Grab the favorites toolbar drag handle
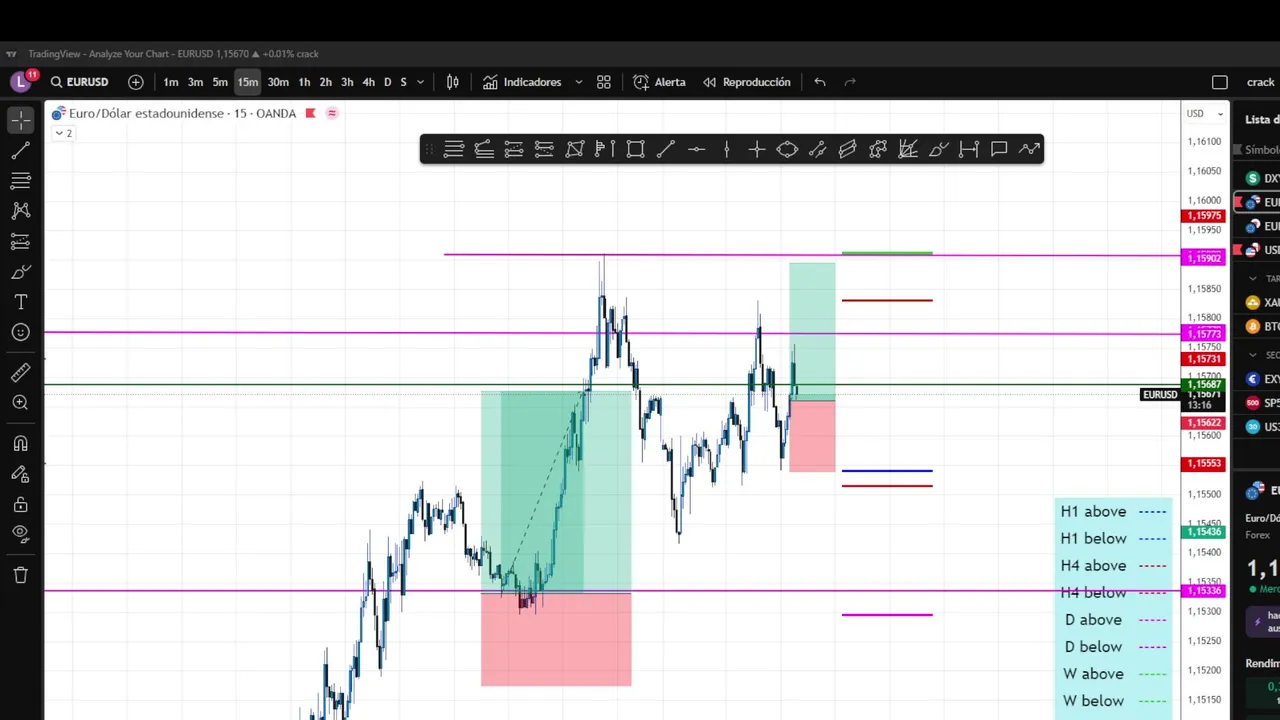 pos(429,149)
